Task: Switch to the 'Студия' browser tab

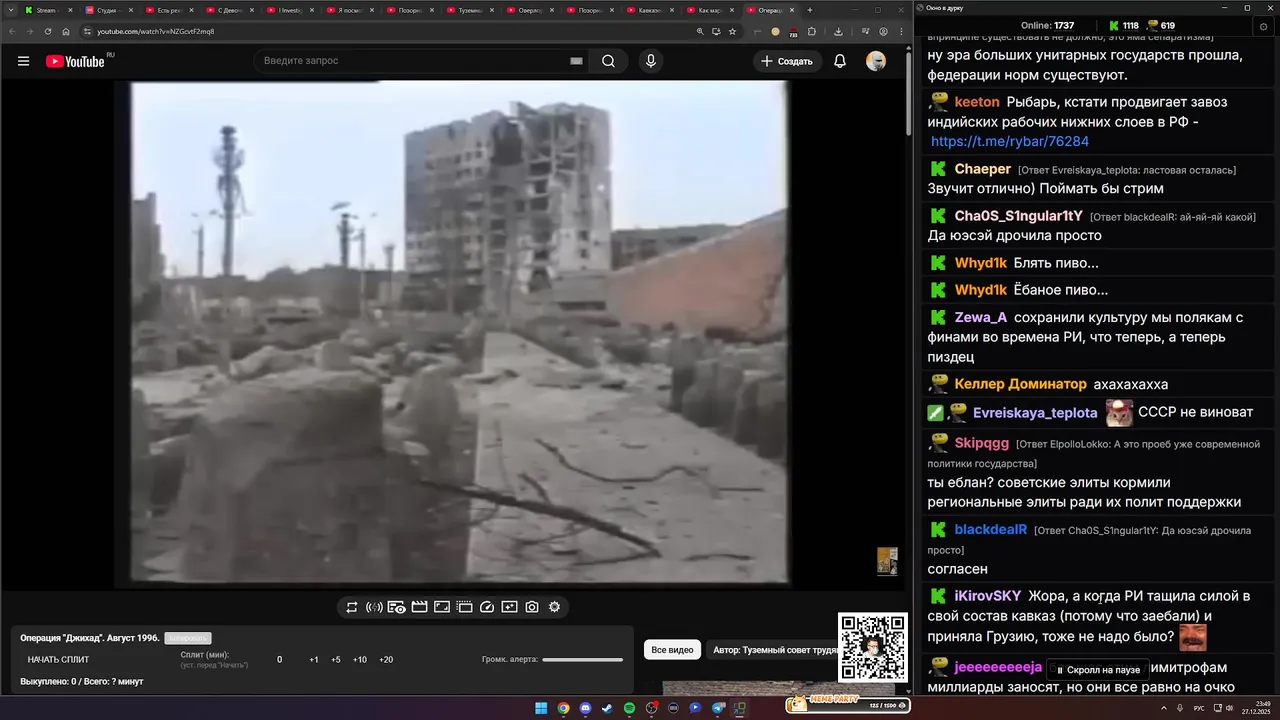Action: [108, 10]
